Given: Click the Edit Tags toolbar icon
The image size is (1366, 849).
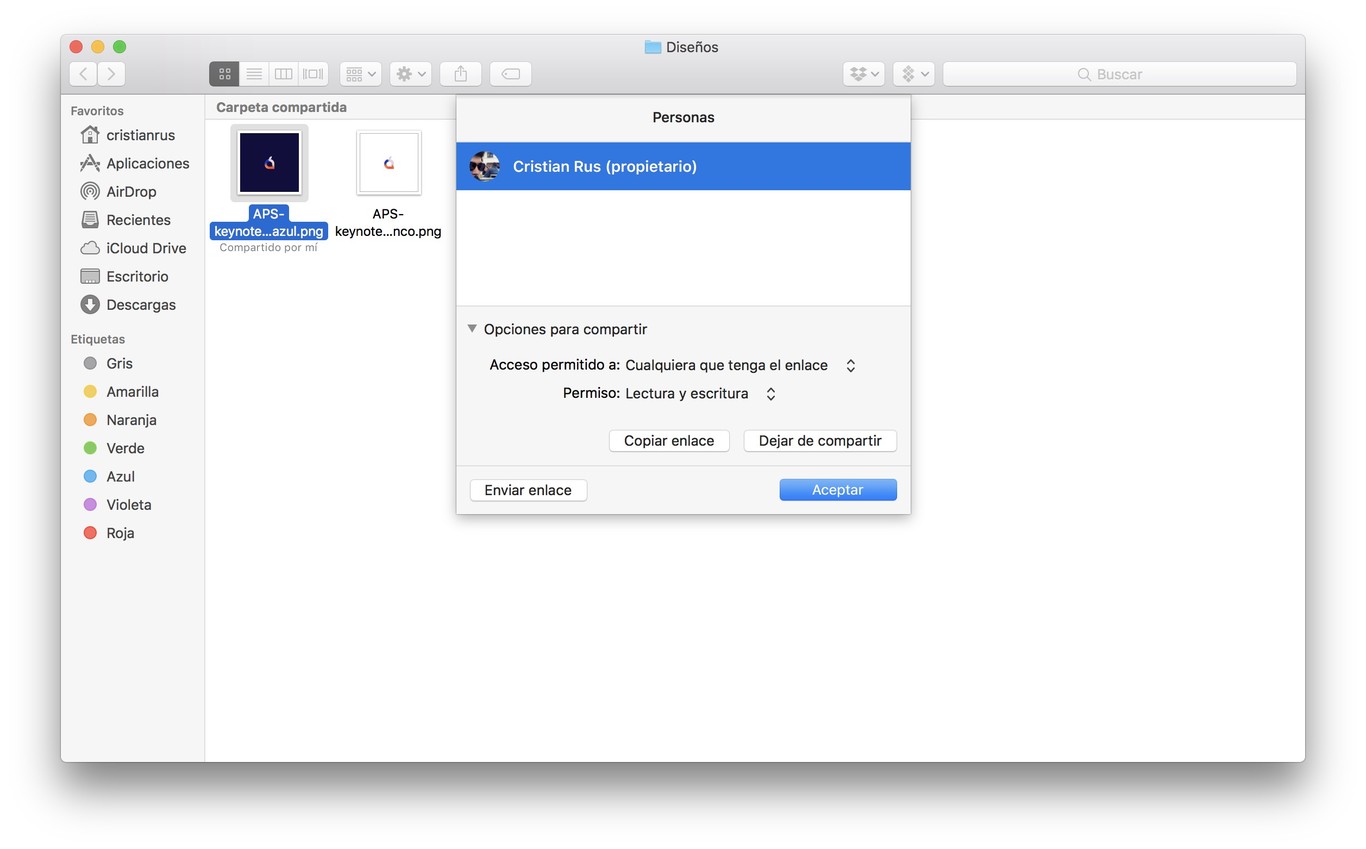Looking at the screenshot, I should tap(510, 74).
